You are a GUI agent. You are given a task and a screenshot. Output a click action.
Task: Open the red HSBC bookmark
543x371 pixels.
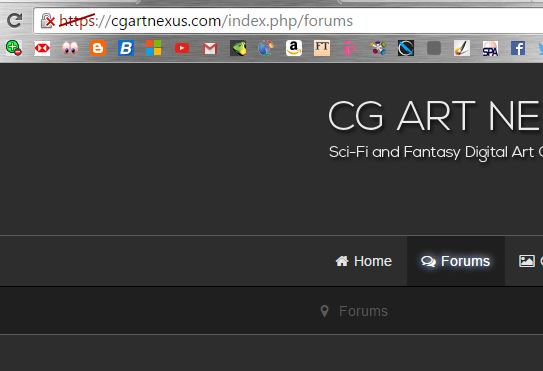tap(42, 48)
